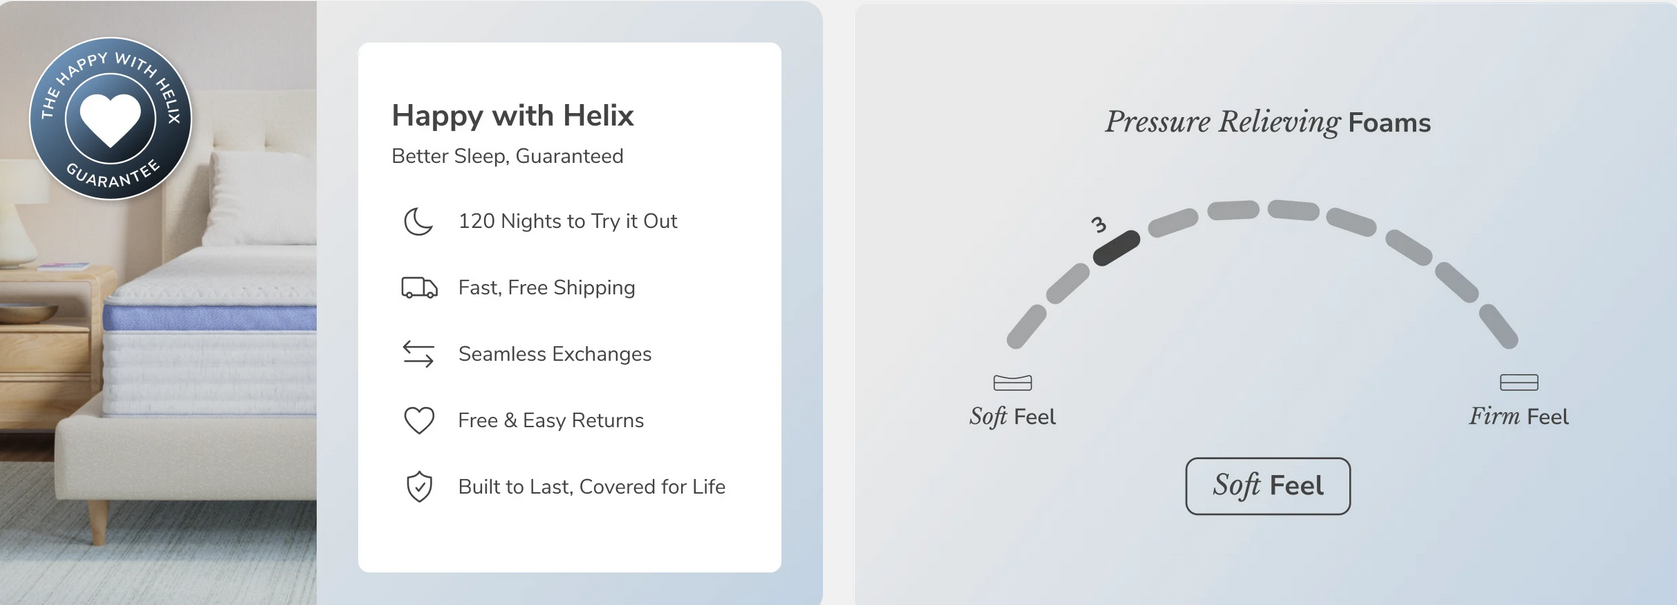The width and height of the screenshot is (1677, 605).
Task: Click the heart icon beside Free & Easy Returns
Action: (419, 420)
